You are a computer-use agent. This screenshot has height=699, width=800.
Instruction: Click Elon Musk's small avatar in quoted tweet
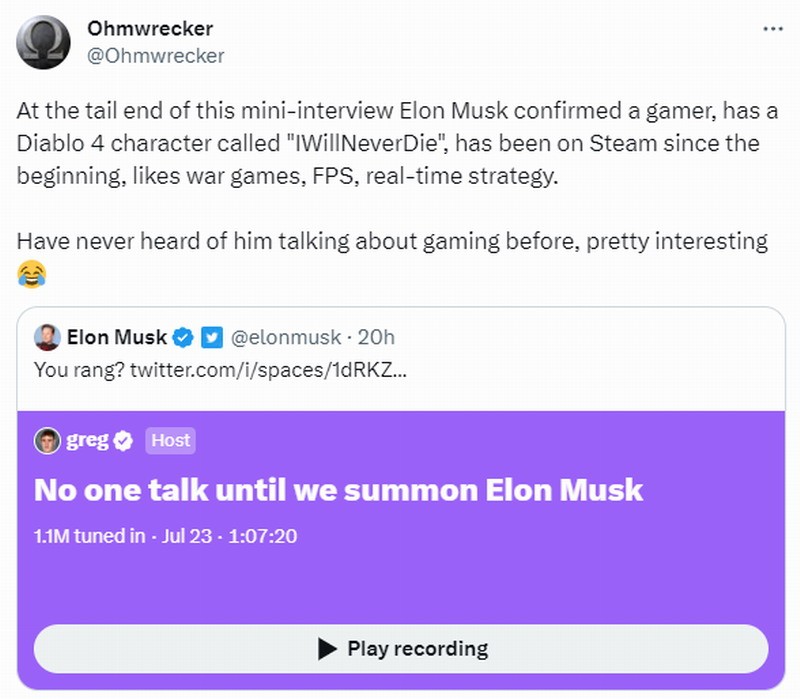[x=47, y=337]
